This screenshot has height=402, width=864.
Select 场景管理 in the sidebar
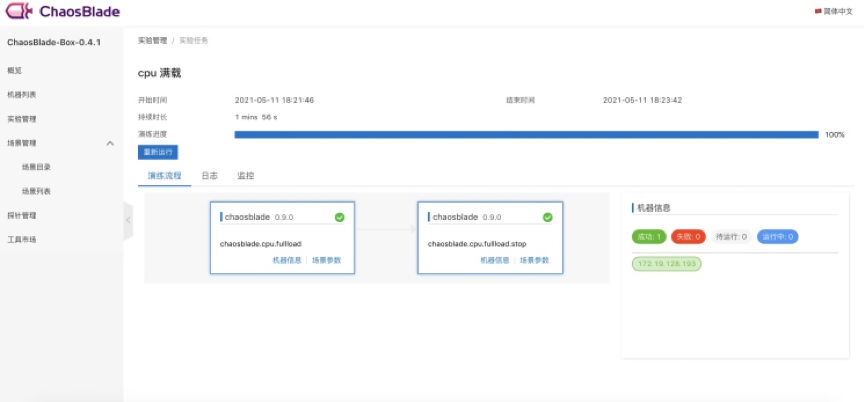21,143
